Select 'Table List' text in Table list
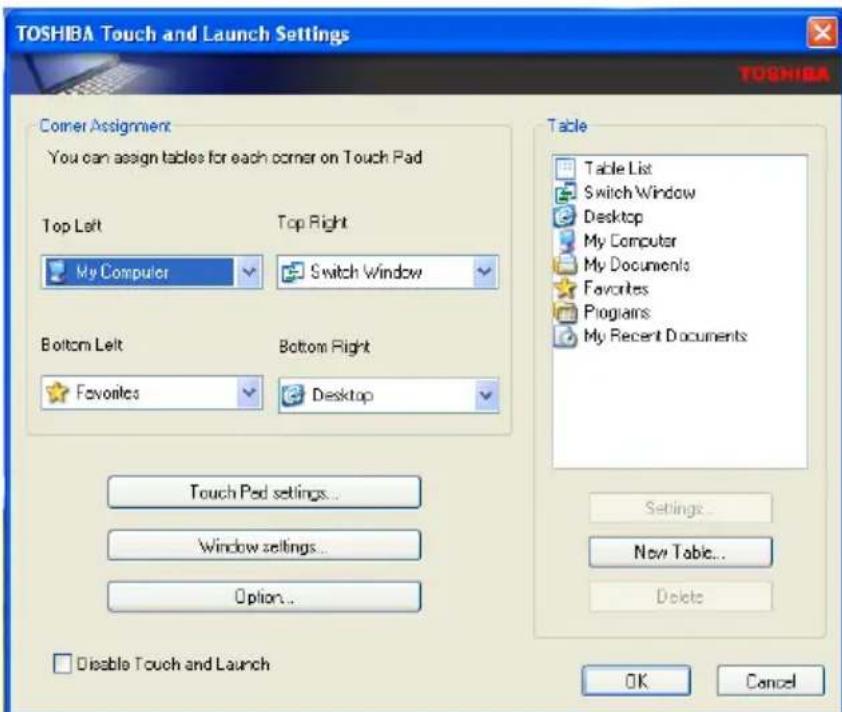Viewport: 842px width, 712px height. click(618, 169)
